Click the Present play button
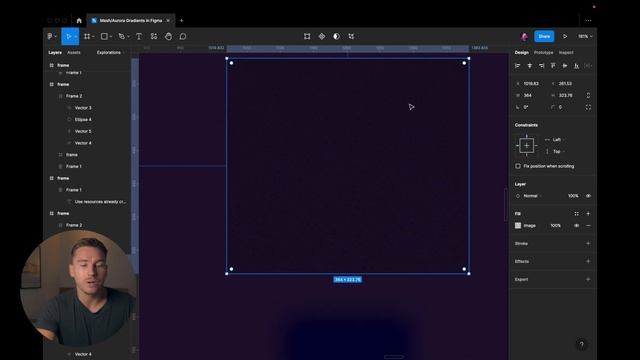 click(x=565, y=36)
